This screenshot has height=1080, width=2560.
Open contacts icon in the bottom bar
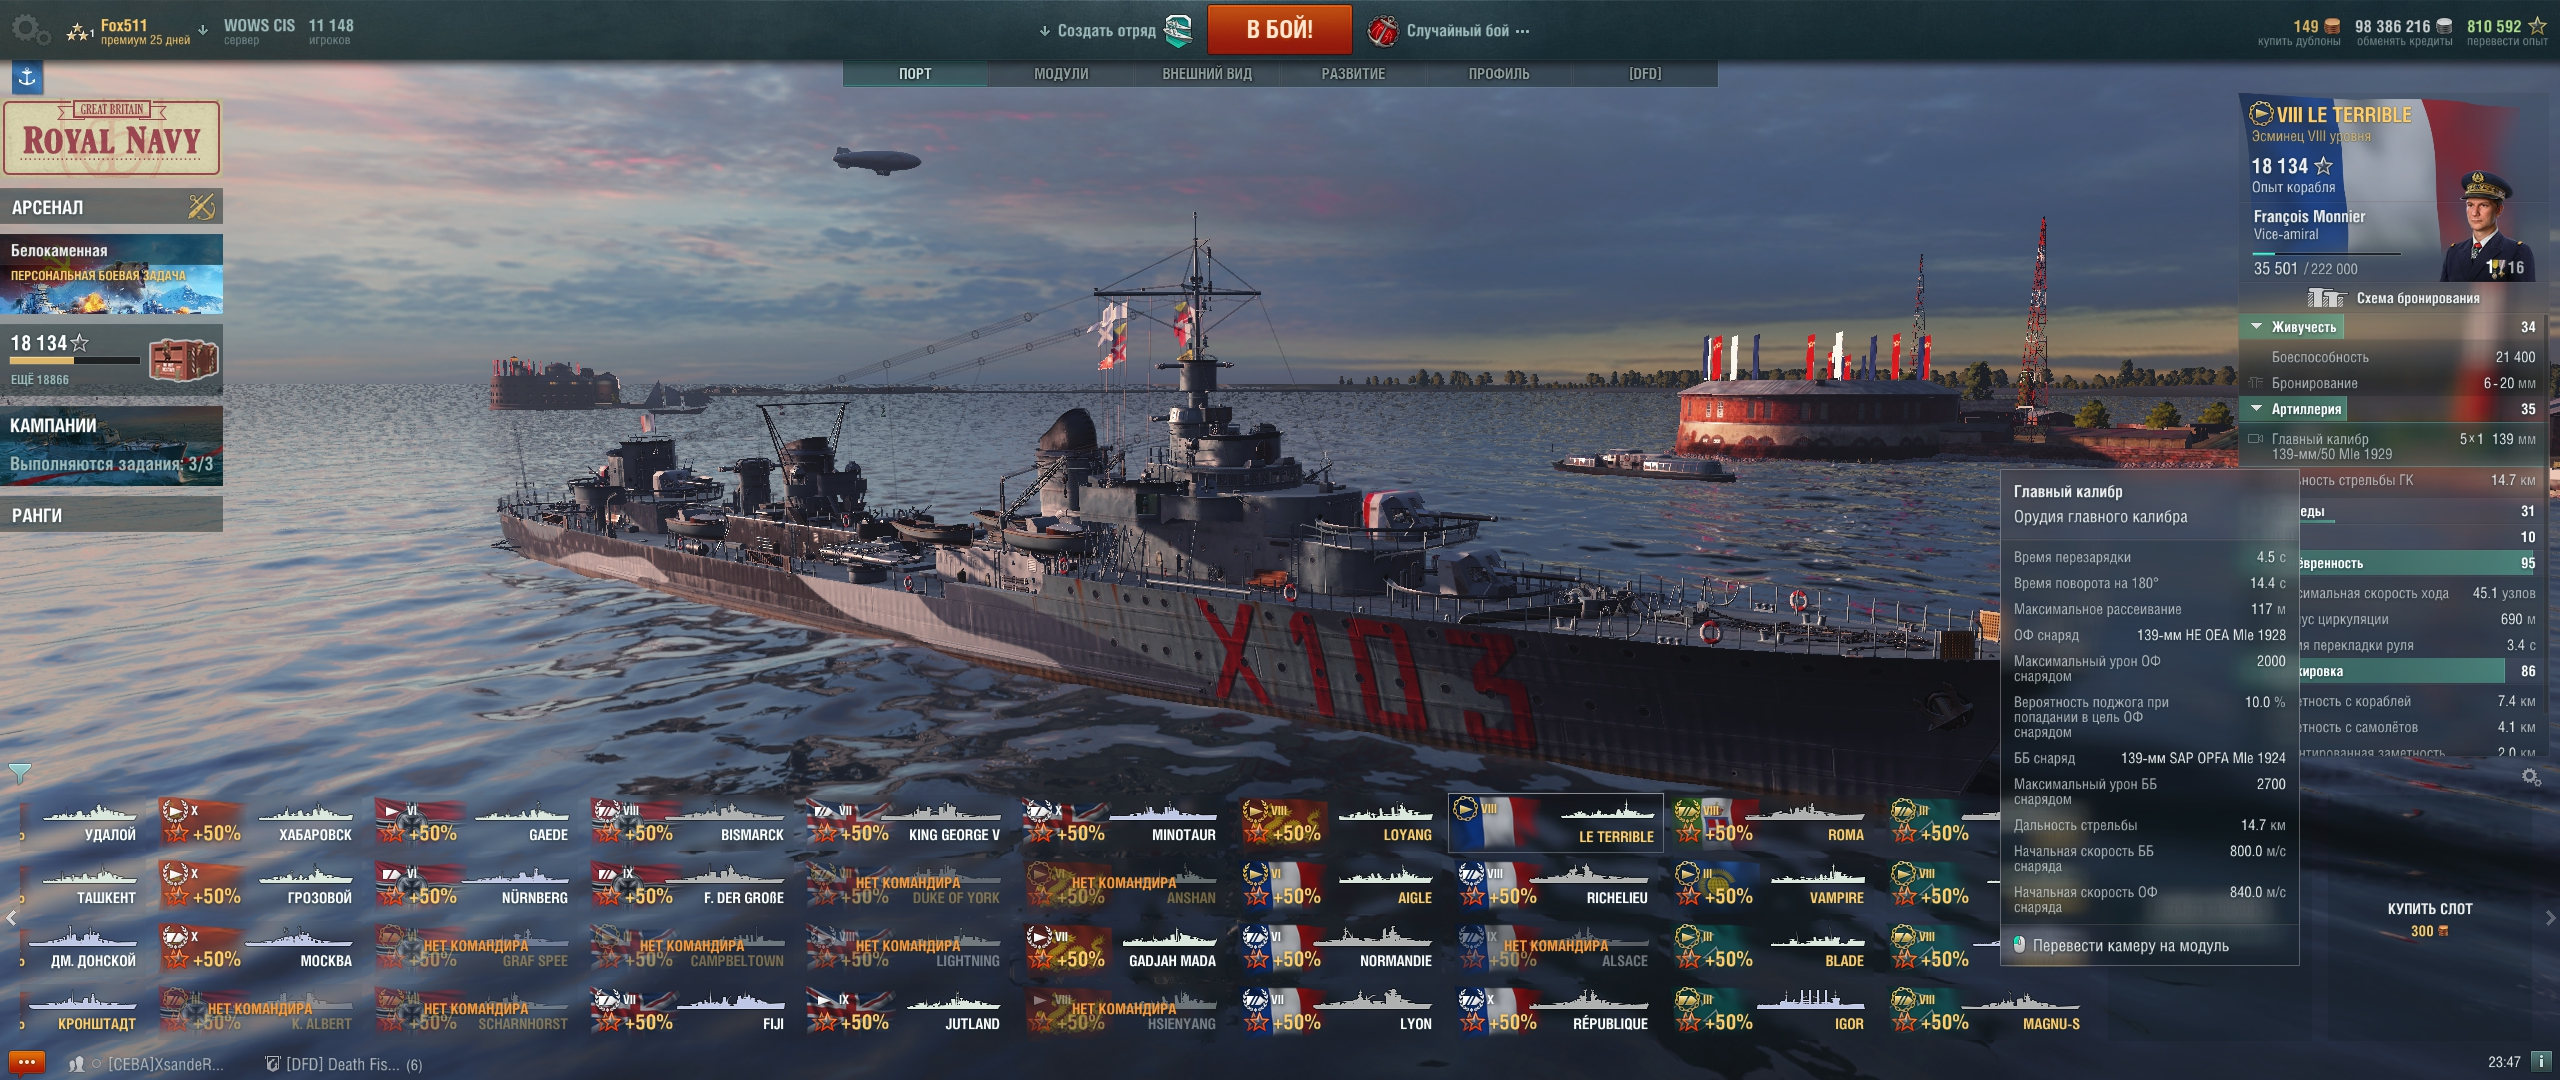[76, 1064]
